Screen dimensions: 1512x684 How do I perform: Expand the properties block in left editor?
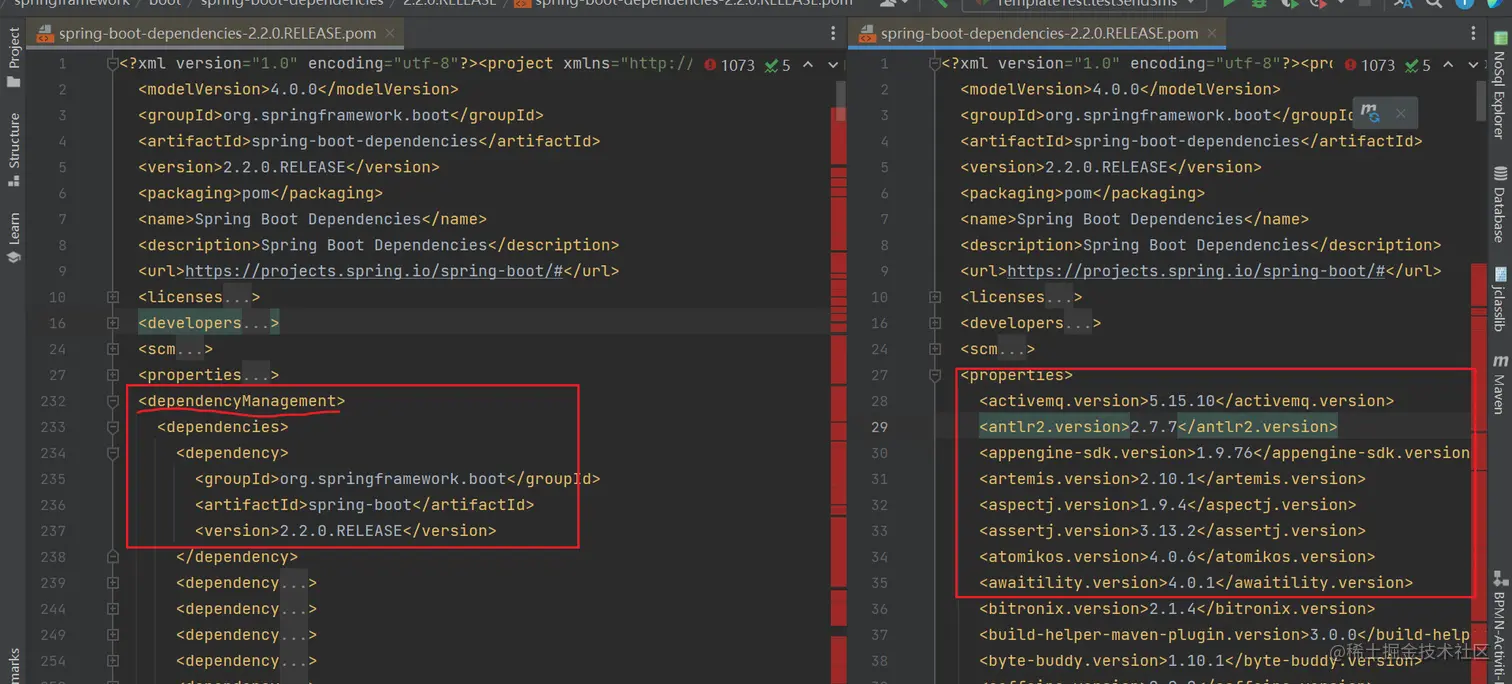pos(113,375)
